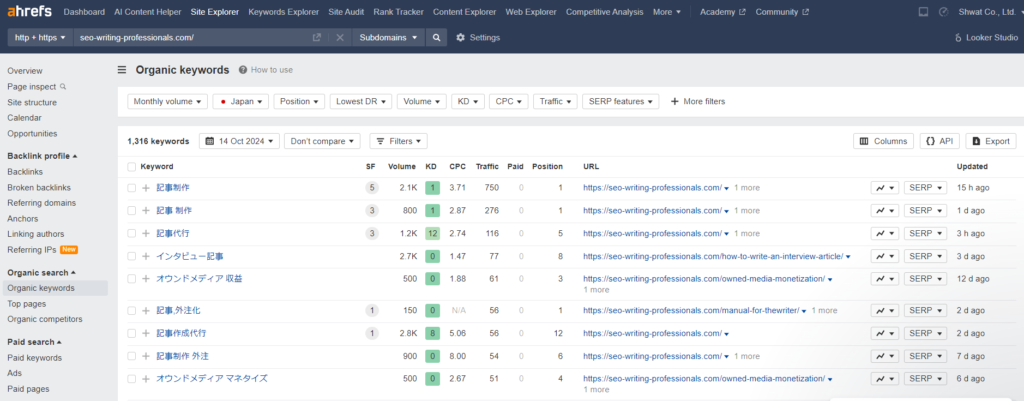
Task: Click the Export button
Action: pyautogui.click(x=984, y=141)
